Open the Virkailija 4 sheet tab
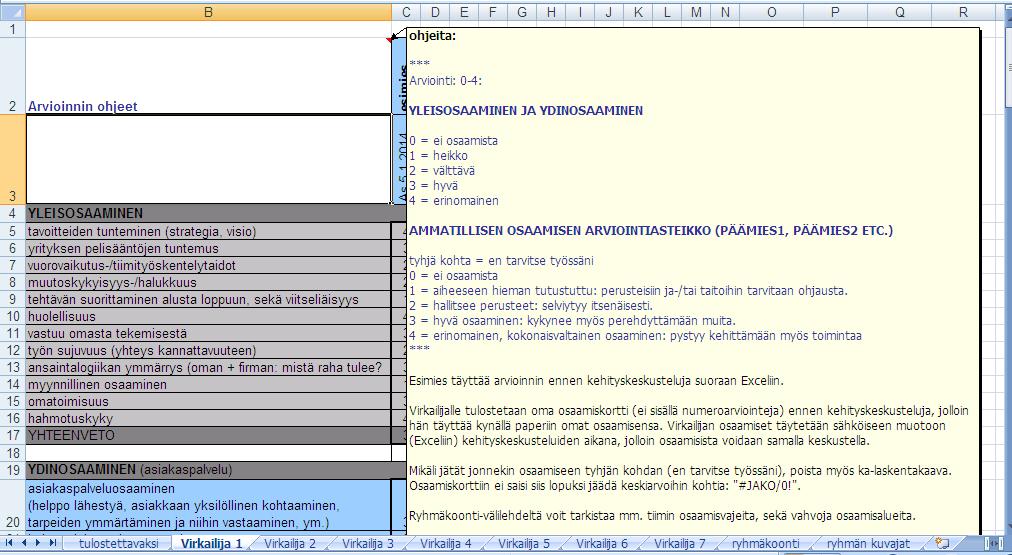The width and height of the screenshot is (1012, 555). [446, 543]
